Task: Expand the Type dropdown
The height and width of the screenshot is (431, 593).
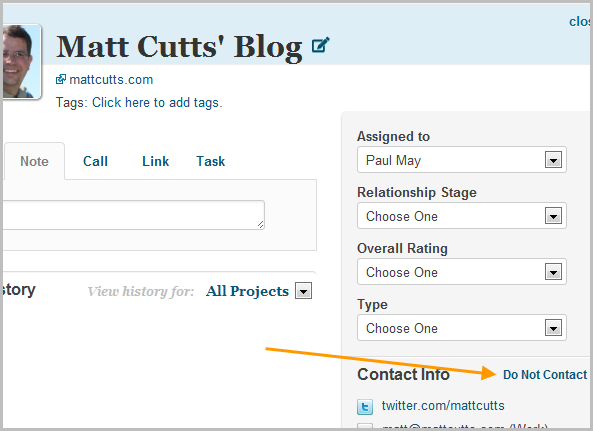Action: pos(462,328)
